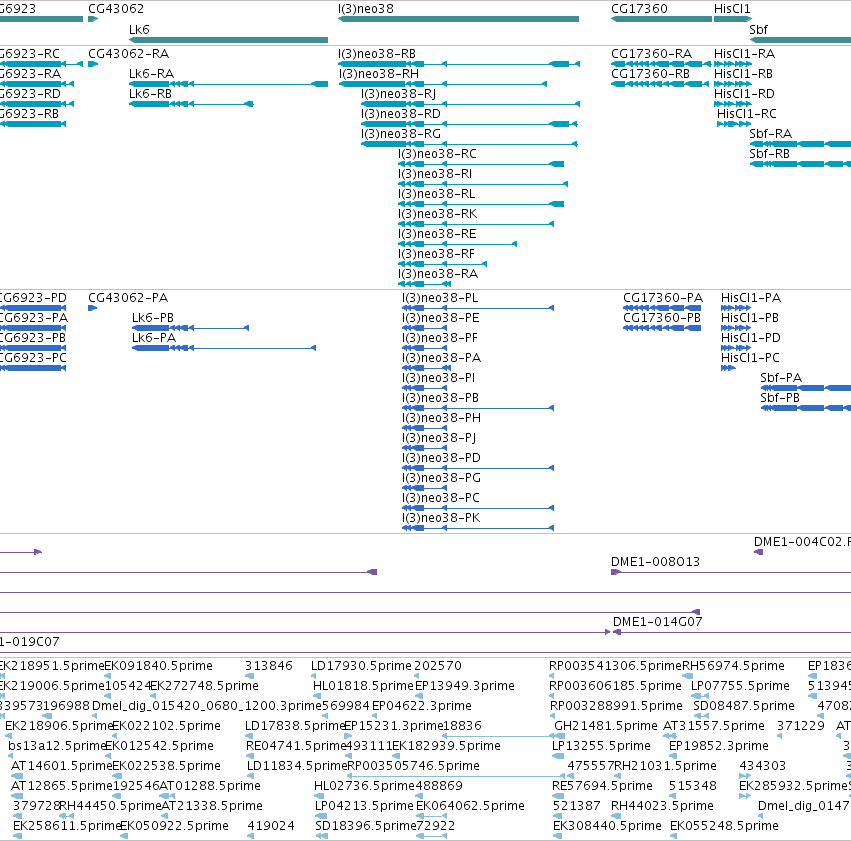The height and width of the screenshot is (841, 851).
Task: Select EST 419024
Action: [x=271, y=826]
